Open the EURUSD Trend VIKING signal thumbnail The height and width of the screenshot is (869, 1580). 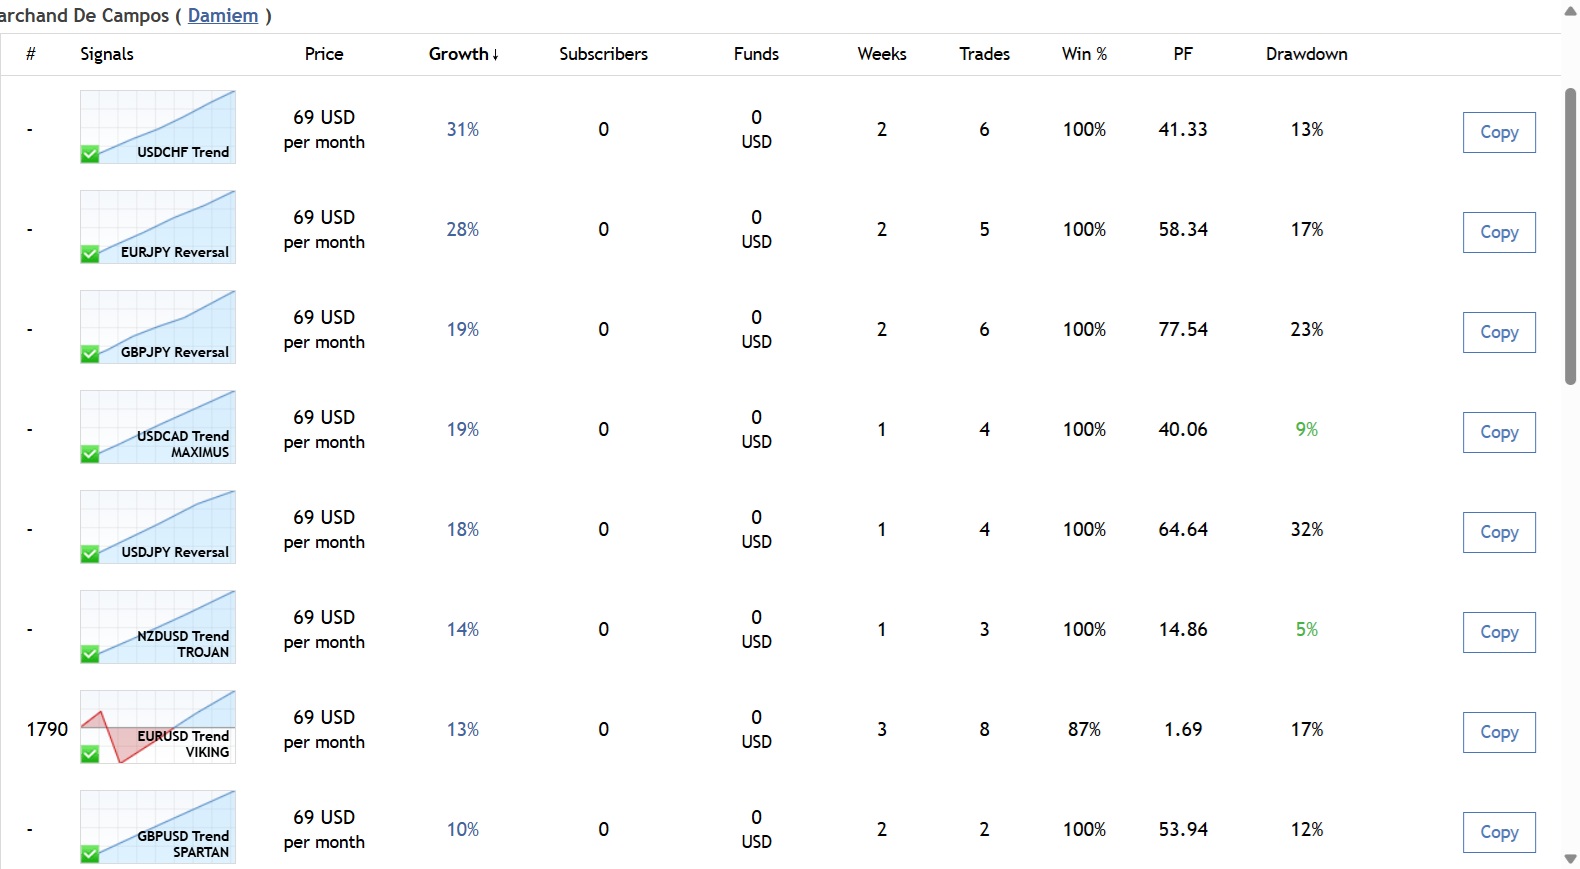coord(158,726)
